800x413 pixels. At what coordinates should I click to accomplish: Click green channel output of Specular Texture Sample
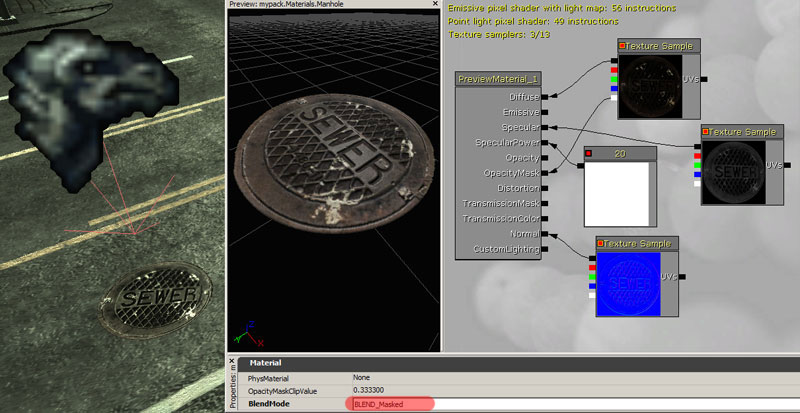pos(697,165)
